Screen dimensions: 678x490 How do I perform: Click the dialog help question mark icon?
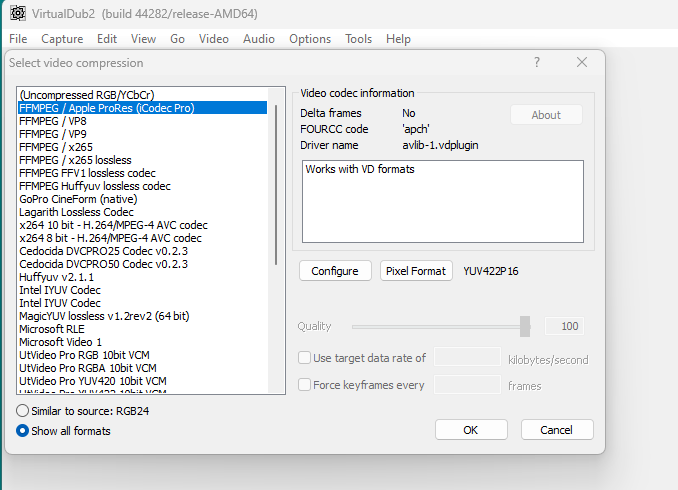pos(537,62)
